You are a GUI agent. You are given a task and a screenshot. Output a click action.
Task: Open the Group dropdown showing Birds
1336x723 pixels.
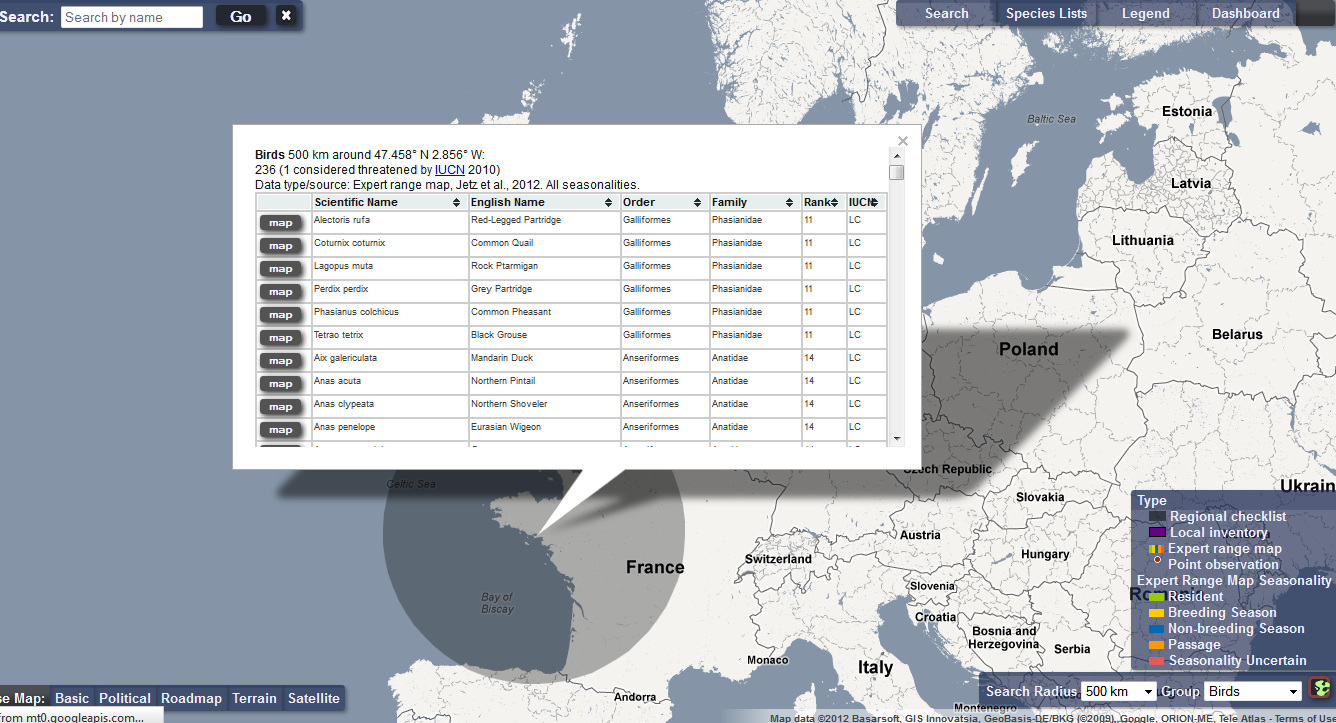tap(1252, 691)
